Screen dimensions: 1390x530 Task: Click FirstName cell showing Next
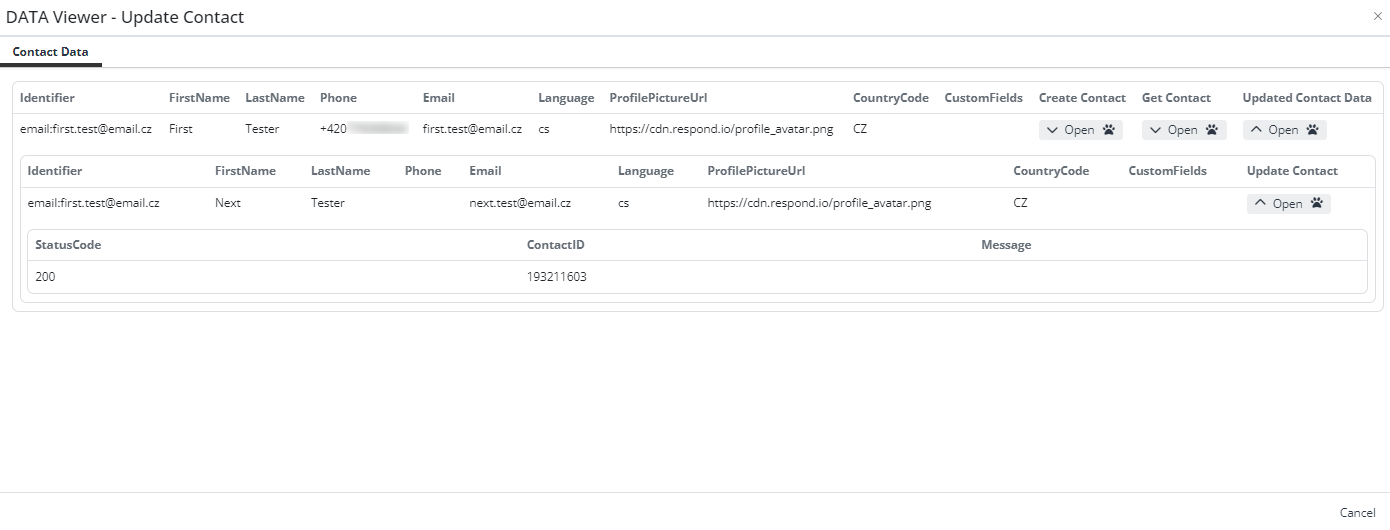click(228, 203)
